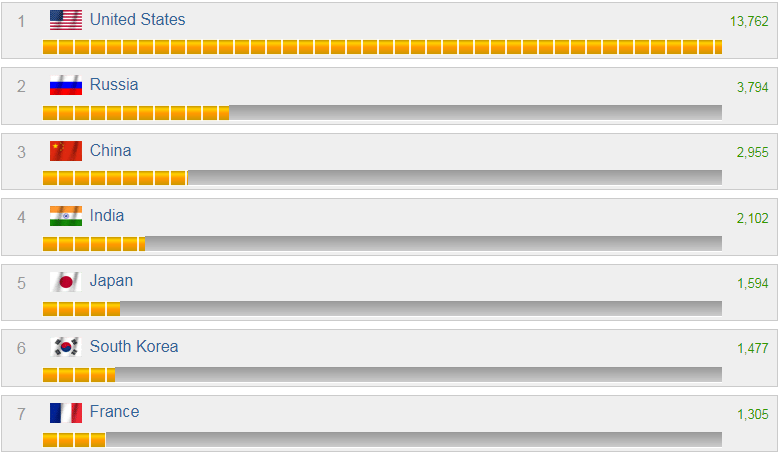Click the 2,102 value for India
Image resolution: width=783 pixels, height=457 pixels.
[752, 218]
